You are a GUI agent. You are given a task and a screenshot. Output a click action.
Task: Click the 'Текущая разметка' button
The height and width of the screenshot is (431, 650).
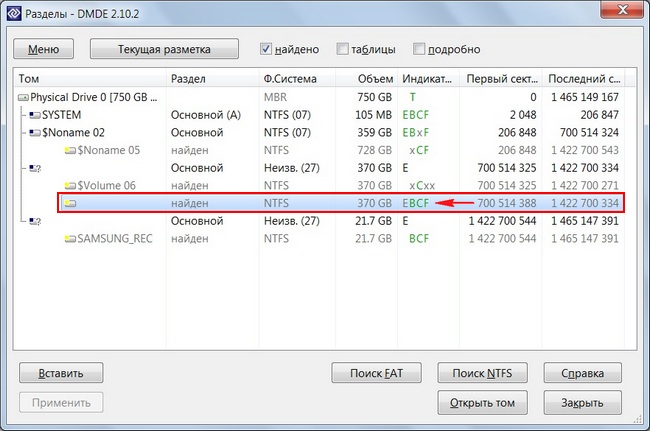pos(164,49)
